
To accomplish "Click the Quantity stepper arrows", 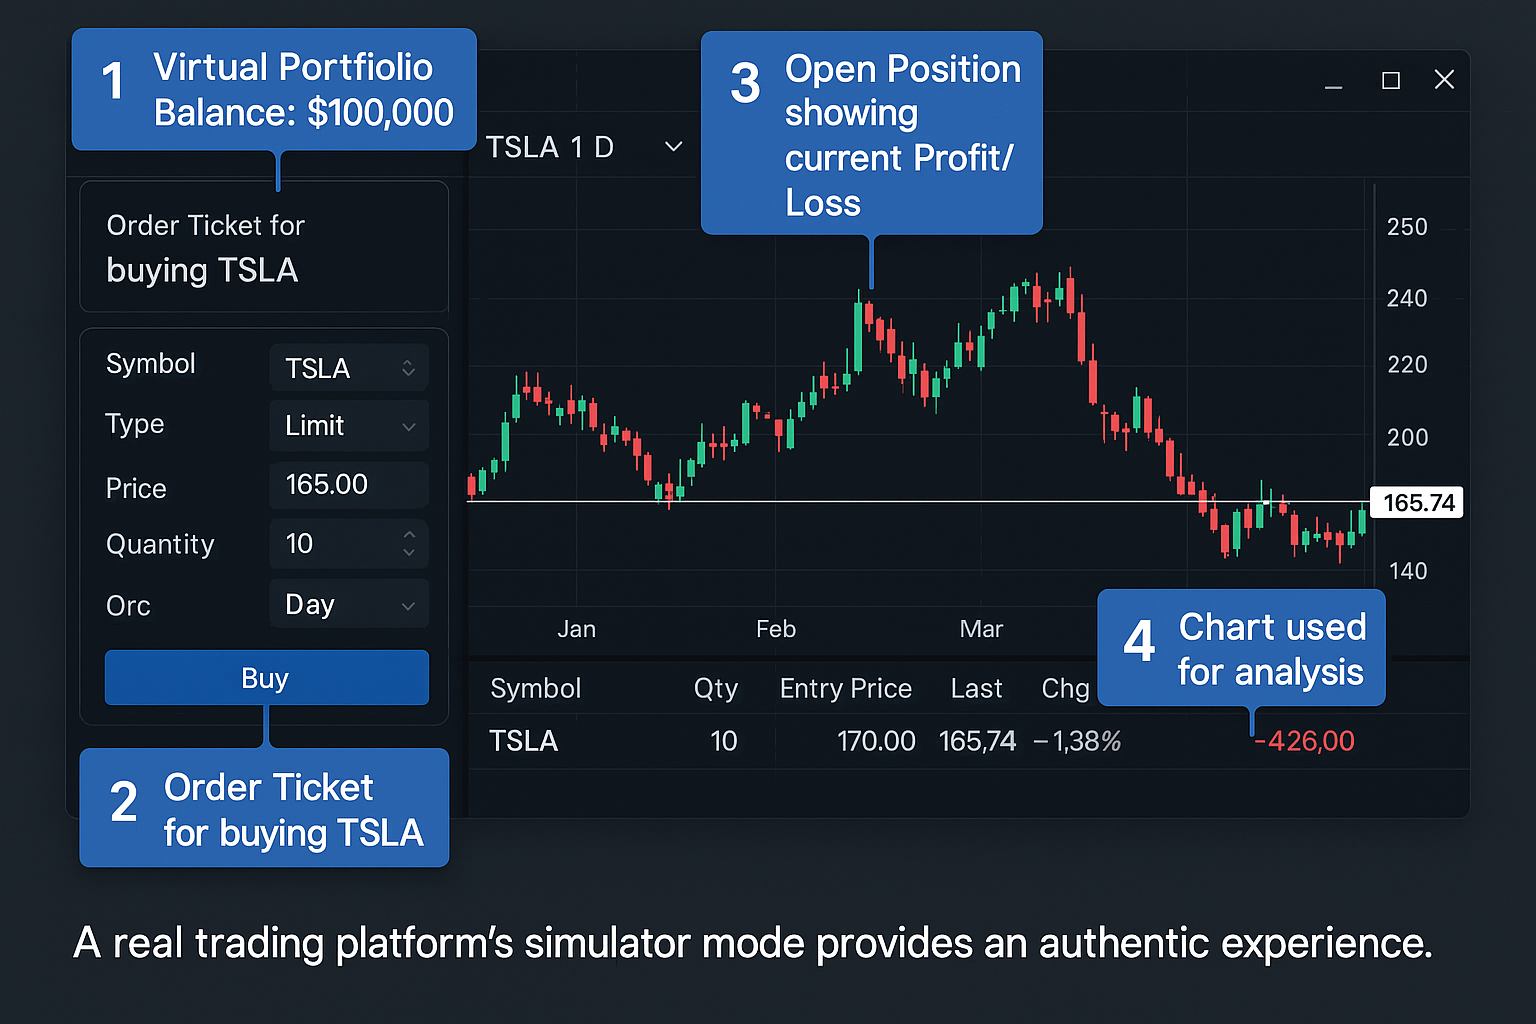I will 408,544.
